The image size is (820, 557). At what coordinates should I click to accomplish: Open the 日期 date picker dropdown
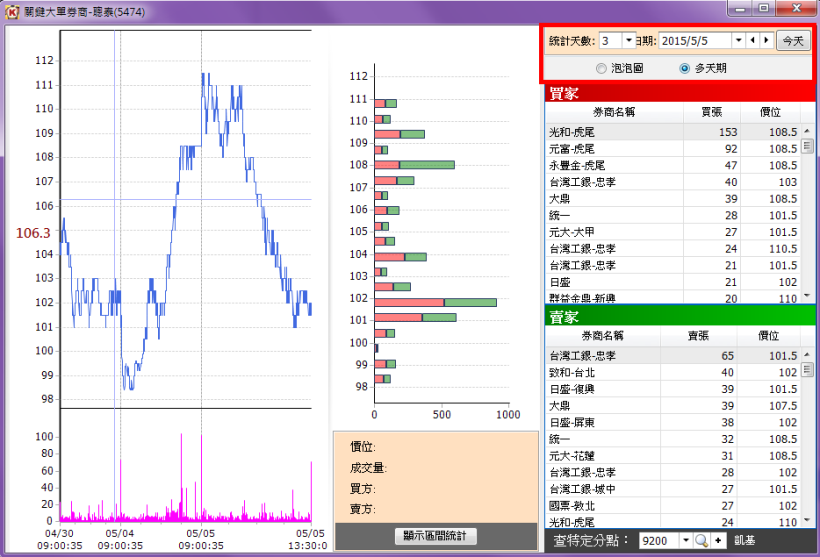click(x=738, y=41)
